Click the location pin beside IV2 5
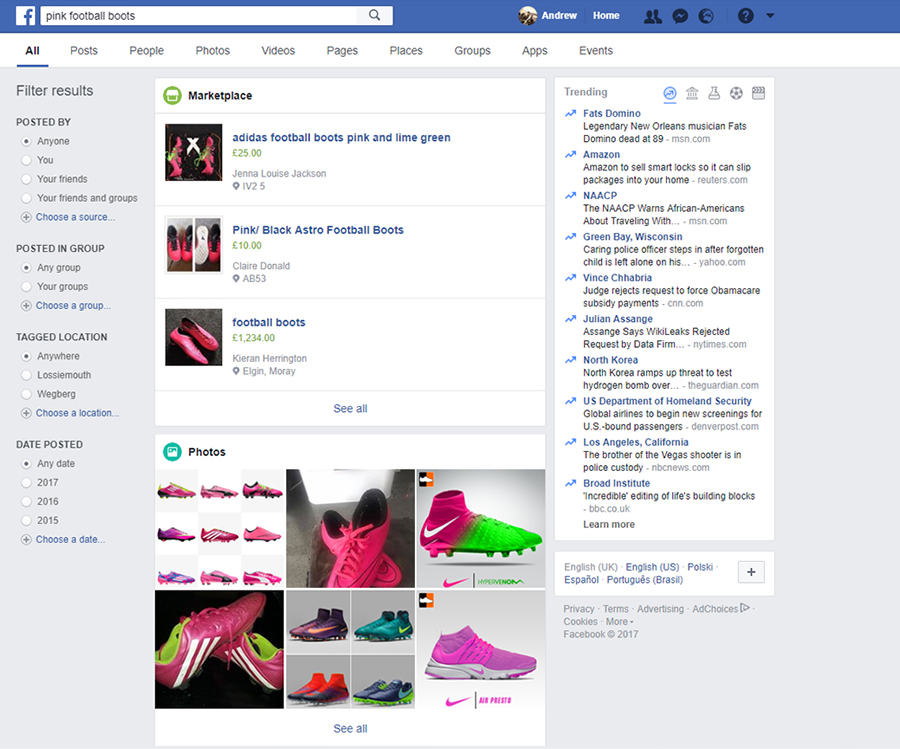 click(236, 187)
